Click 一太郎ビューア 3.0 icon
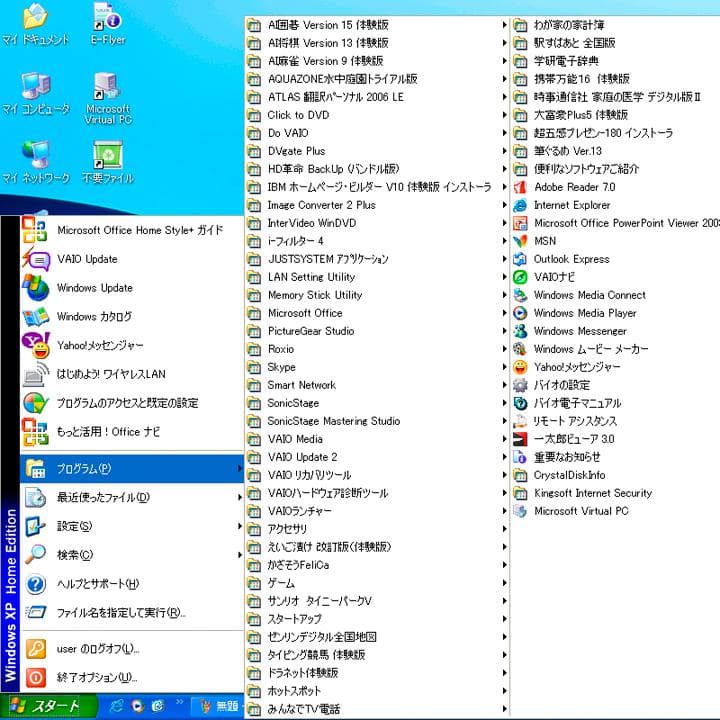This screenshot has height=720, width=720. [520, 439]
